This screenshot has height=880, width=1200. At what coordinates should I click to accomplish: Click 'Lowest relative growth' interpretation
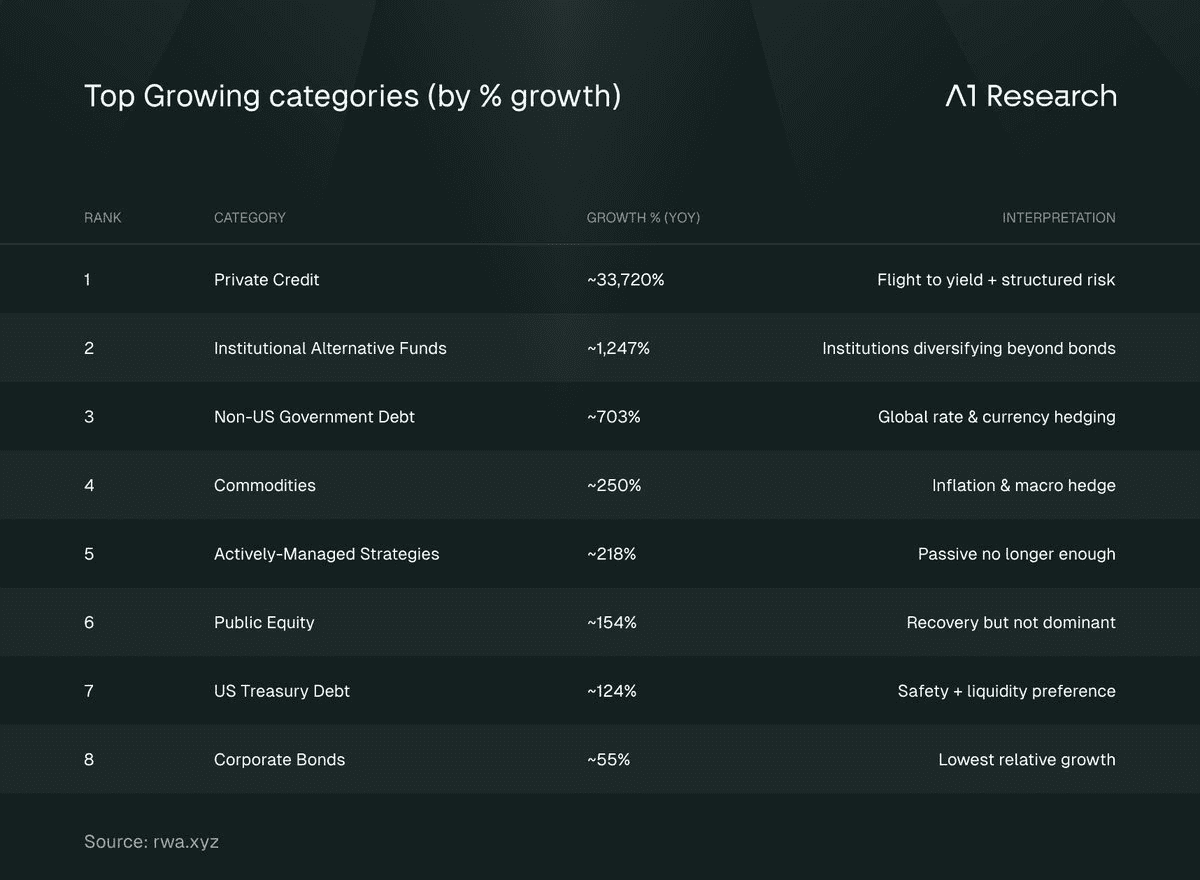[x=1027, y=759]
